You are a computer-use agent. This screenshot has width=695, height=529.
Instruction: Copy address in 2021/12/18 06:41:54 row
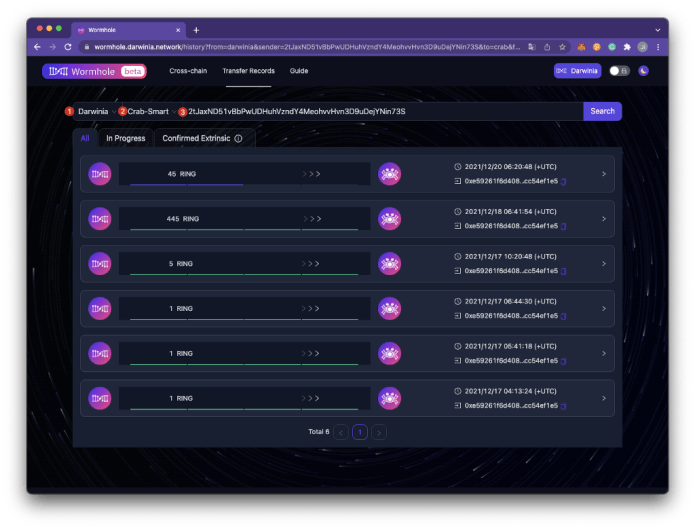pos(563,226)
